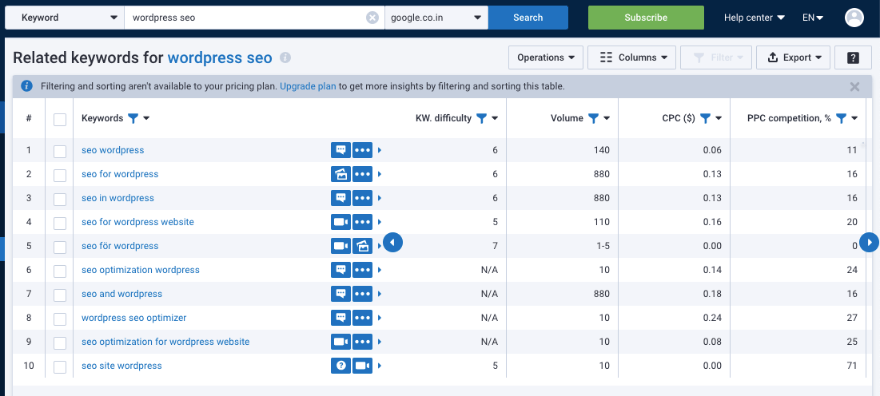Expand the seo wordpress row arrow
The width and height of the screenshot is (880, 396).
(x=380, y=150)
